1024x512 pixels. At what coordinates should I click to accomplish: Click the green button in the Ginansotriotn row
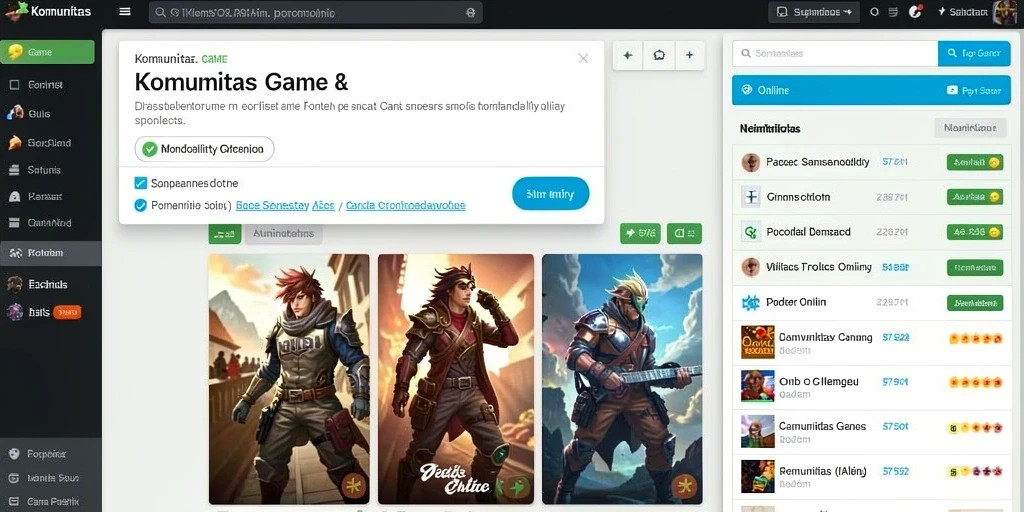pos(974,197)
